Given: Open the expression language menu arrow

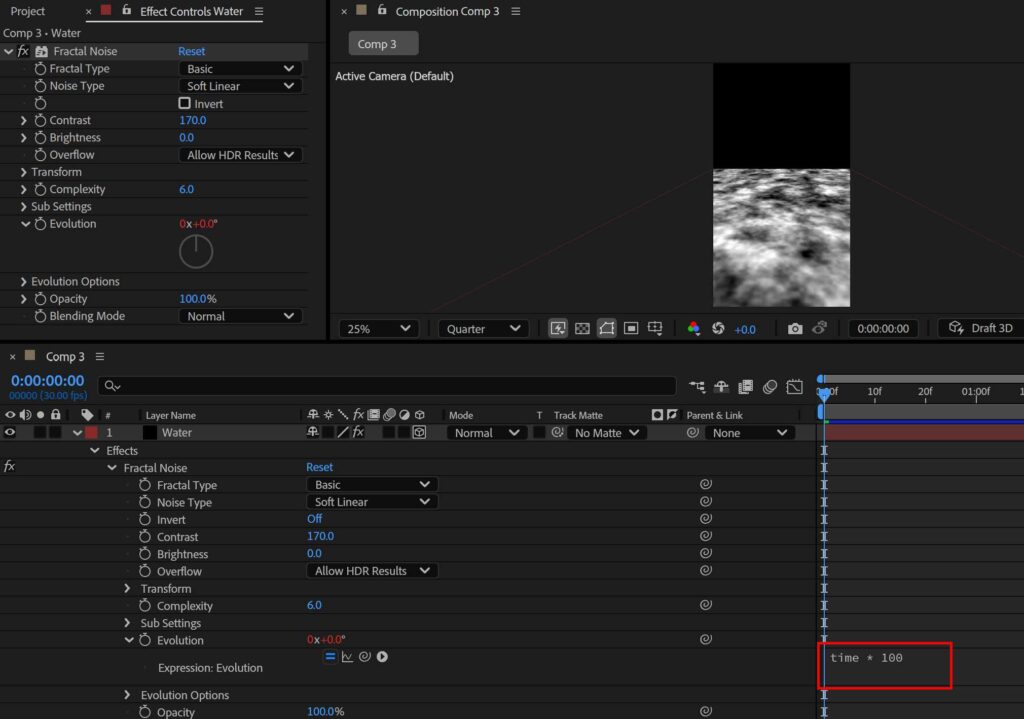Looking at the screenshot, I should pyautogui.click(x=382, y=657).
